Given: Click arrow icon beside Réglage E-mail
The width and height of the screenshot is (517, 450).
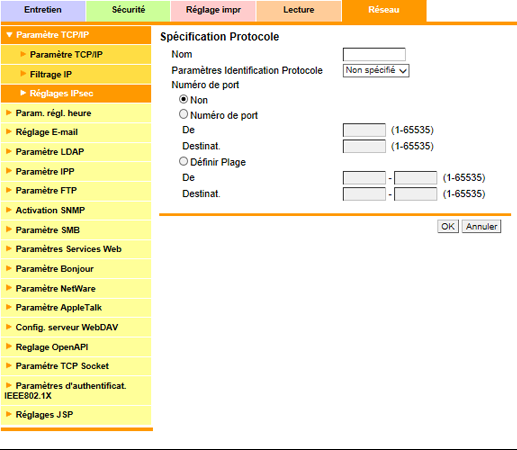Looking at the screenshot, I should pos(9,132).
